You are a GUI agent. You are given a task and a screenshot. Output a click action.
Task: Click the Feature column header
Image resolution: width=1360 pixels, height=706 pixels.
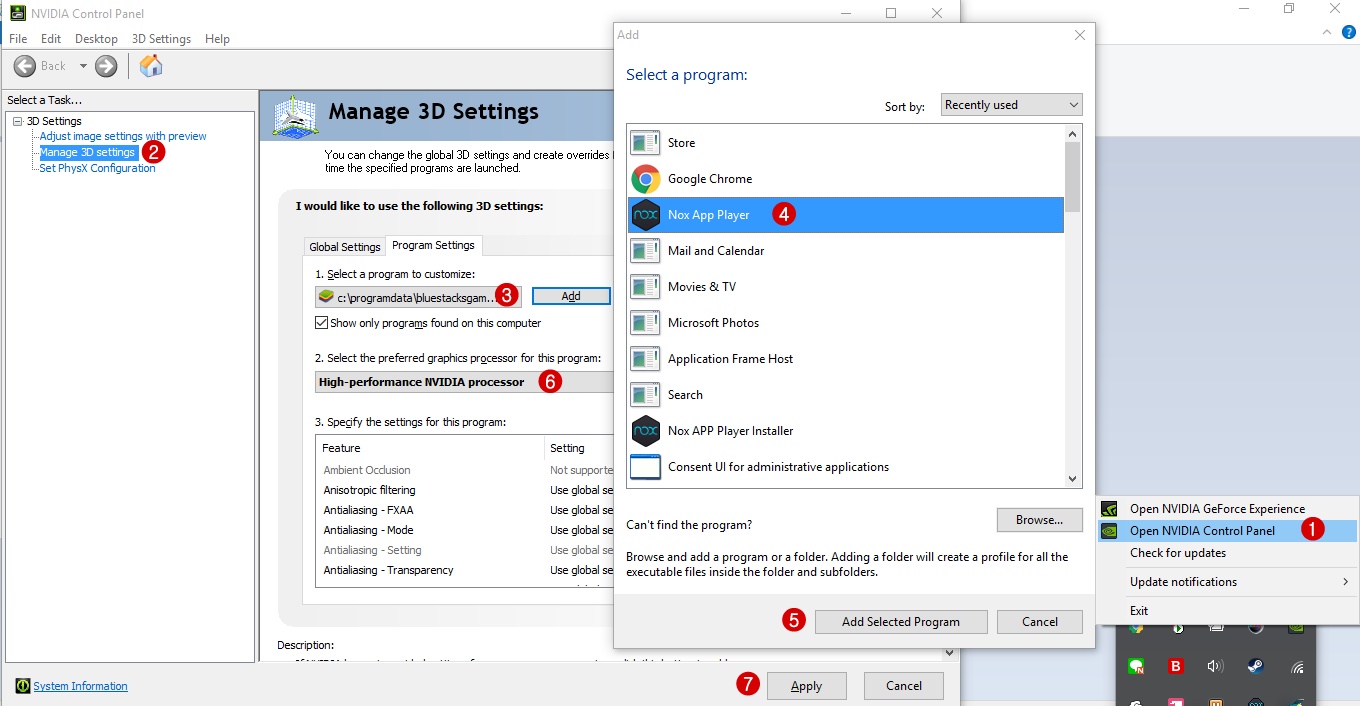pos(430,448)
